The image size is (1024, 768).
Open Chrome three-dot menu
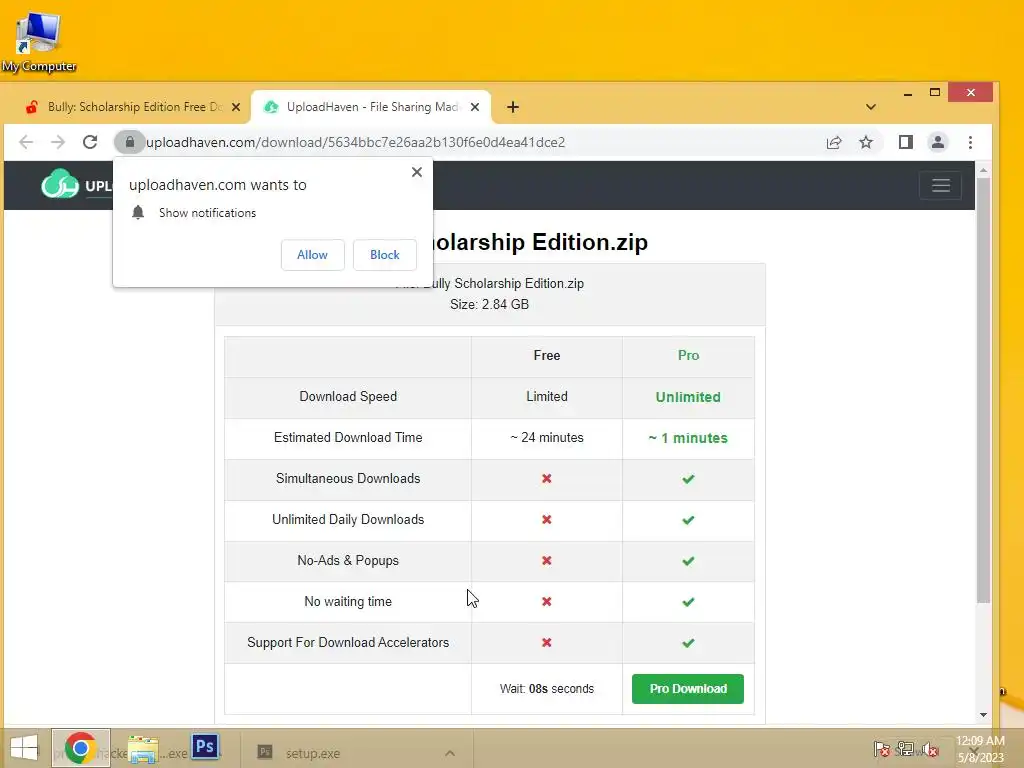[970, 142]
